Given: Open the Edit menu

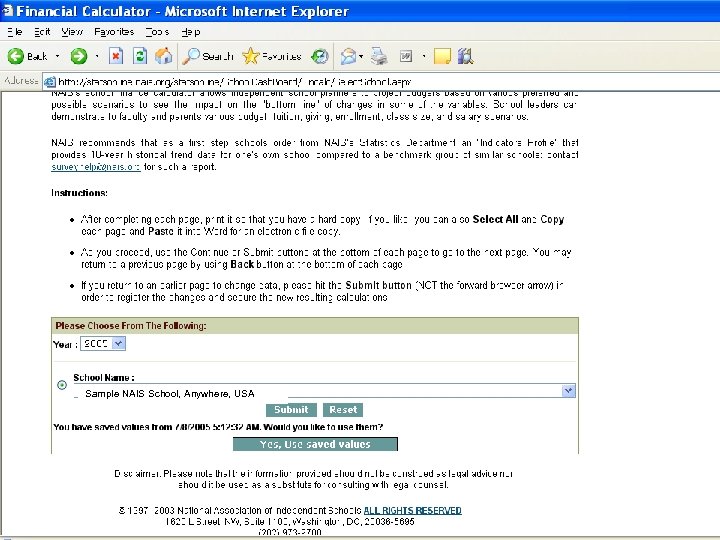Looking at the screenshot, I should 42,32.
